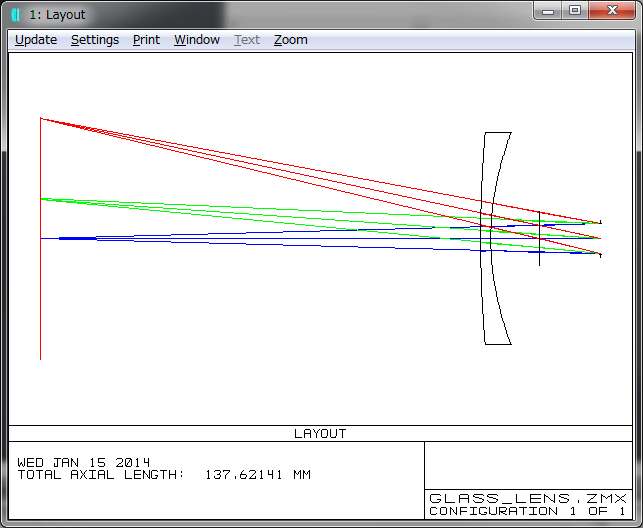
Task: Open the Update menu
Action: (x=36, y=40)
